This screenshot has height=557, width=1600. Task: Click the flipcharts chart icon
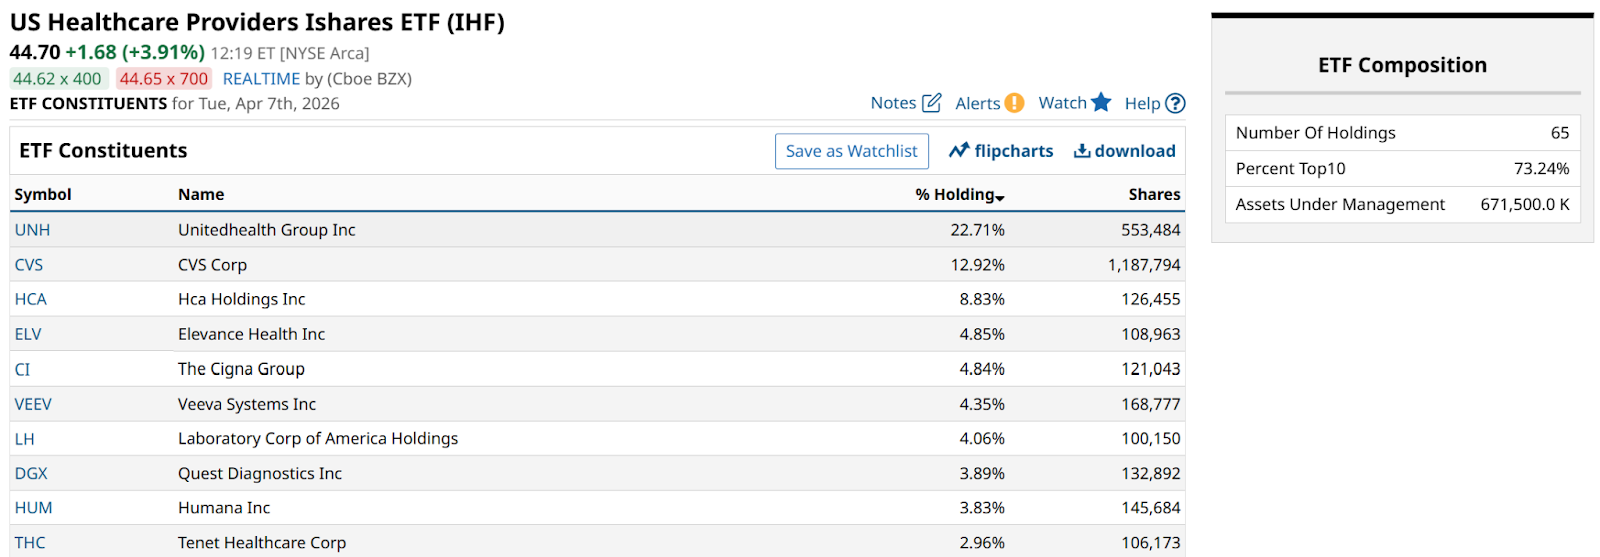[x=959, y=151]
